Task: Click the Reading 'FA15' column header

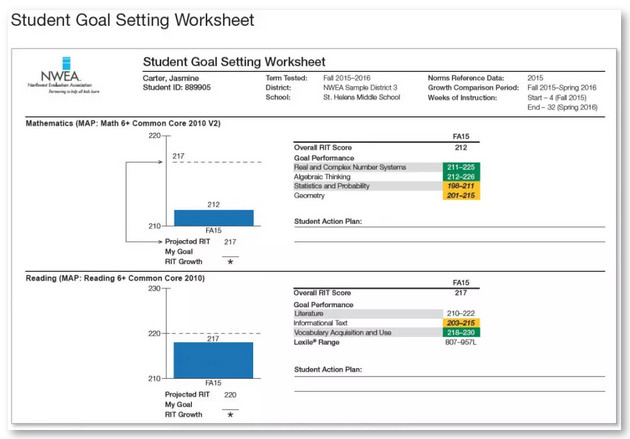Action: tap(461, 283)
